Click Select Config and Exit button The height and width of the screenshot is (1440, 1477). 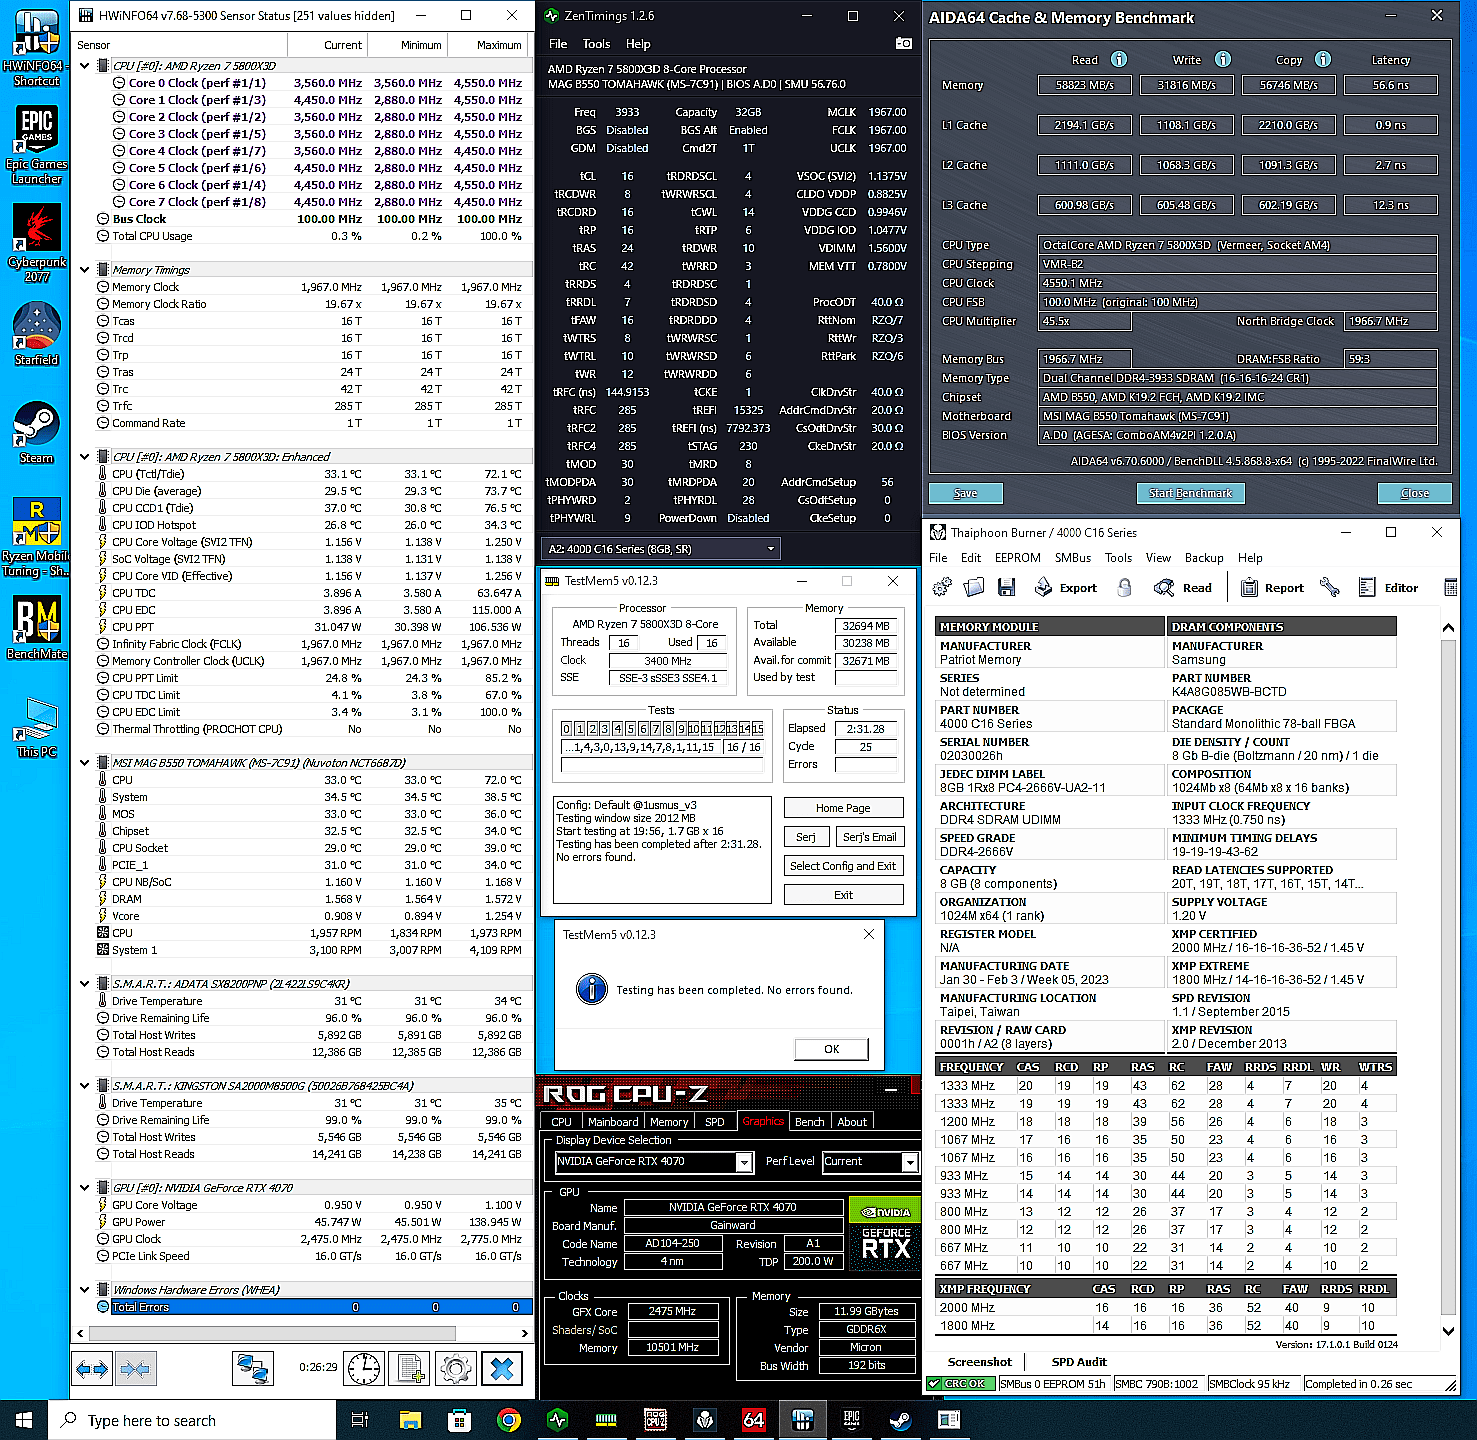(x=843, y=866)
